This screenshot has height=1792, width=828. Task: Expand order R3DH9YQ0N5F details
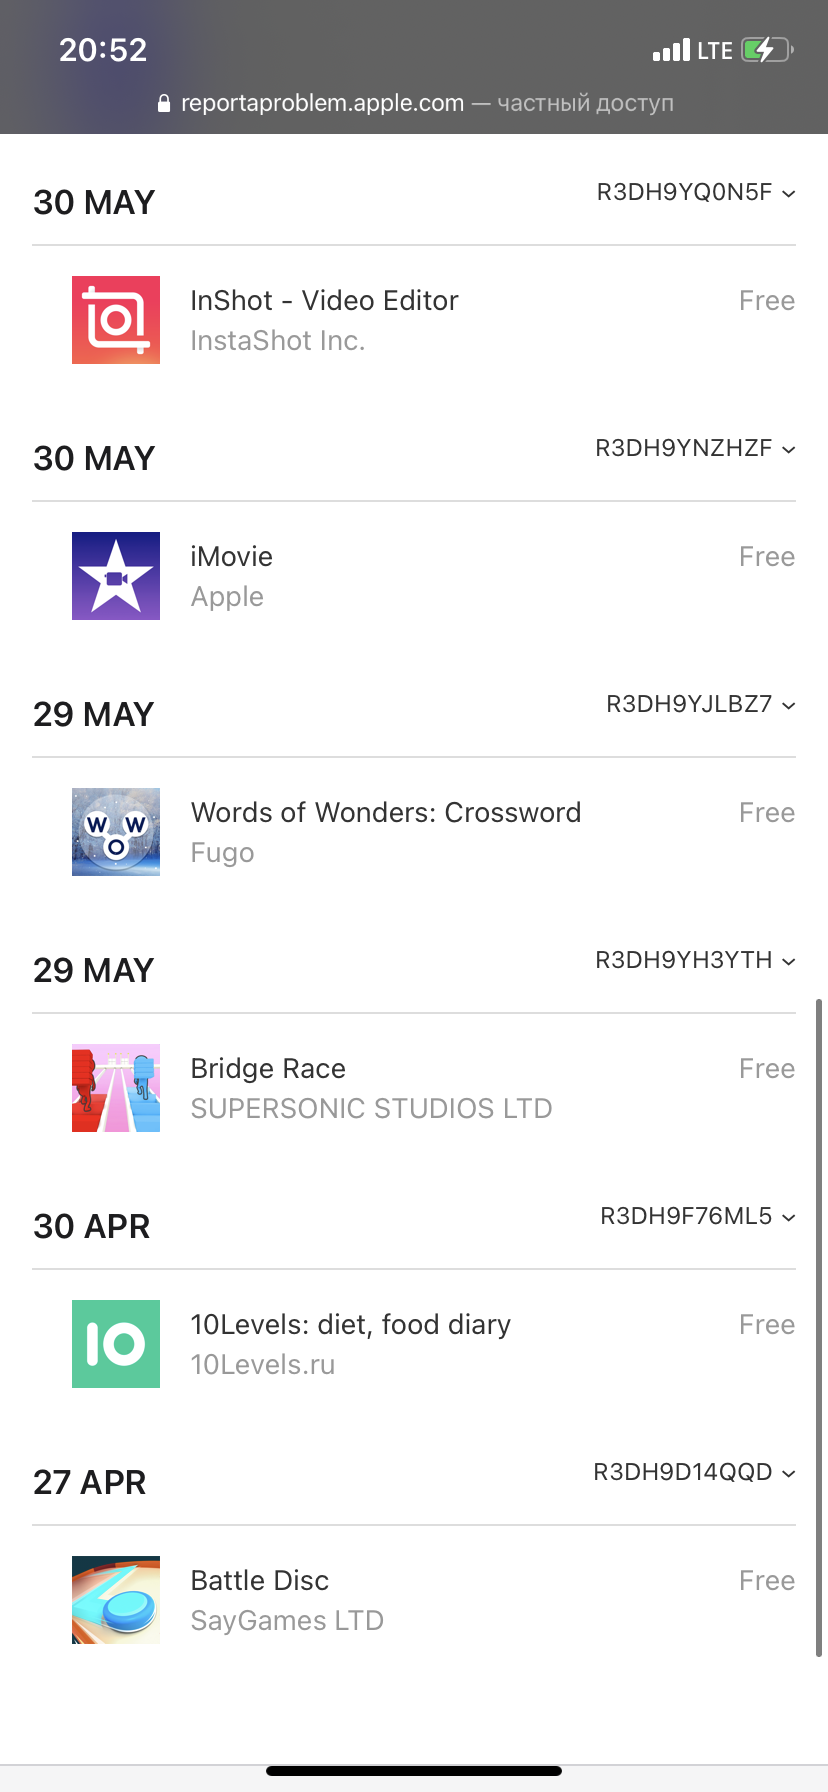pos(696,192)
